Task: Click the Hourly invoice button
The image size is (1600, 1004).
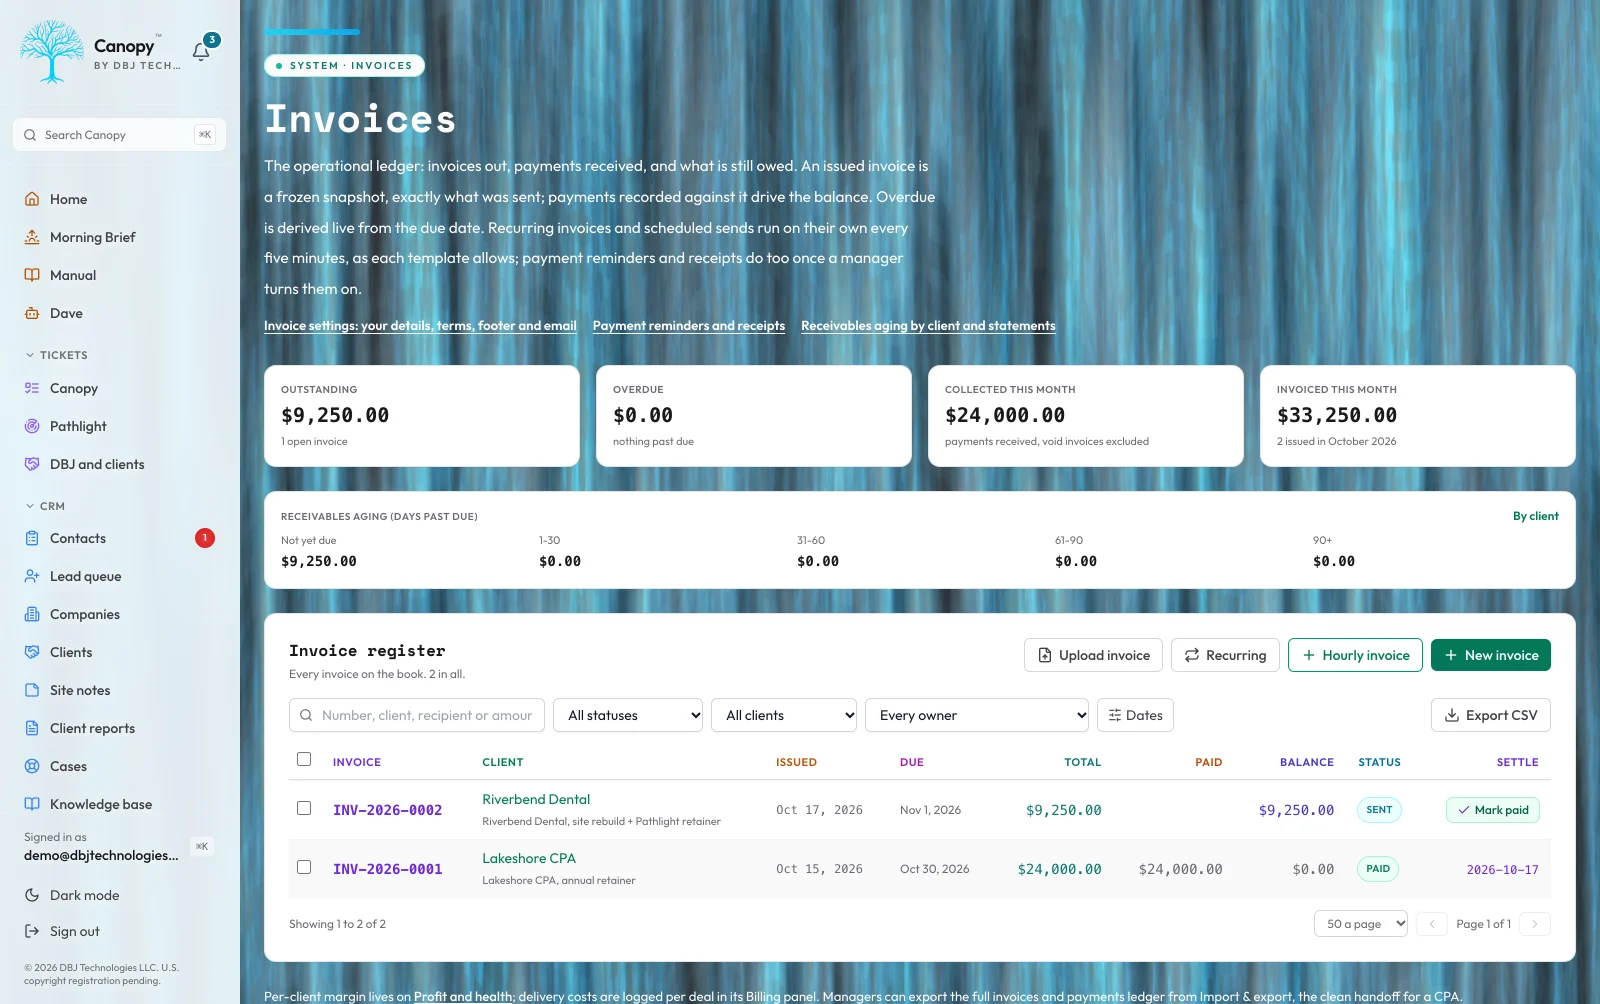Action: click(x=1355, y=655)
